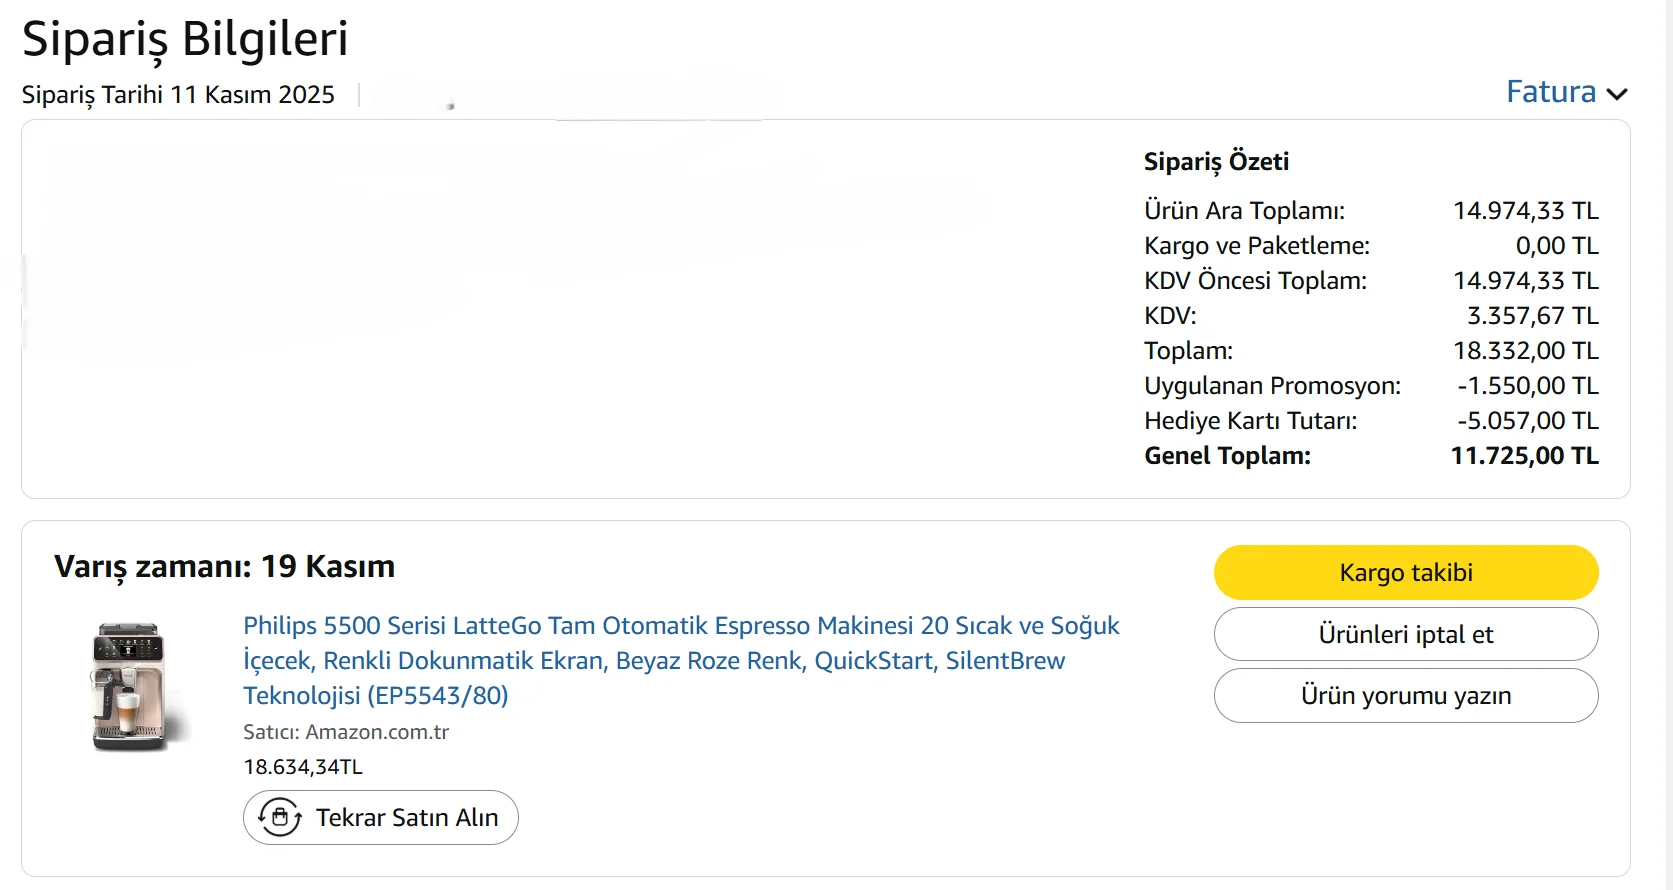Click the Sipariş Bilgileri page heading
The image size is (1673, 890).
point(185,40)
